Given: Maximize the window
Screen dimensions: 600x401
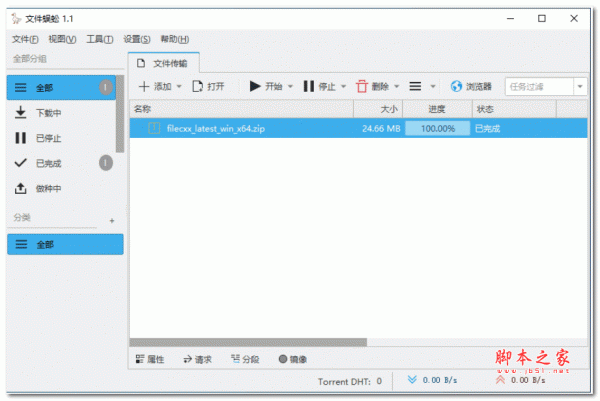Looking at the screenshot, I should point(541,18).
